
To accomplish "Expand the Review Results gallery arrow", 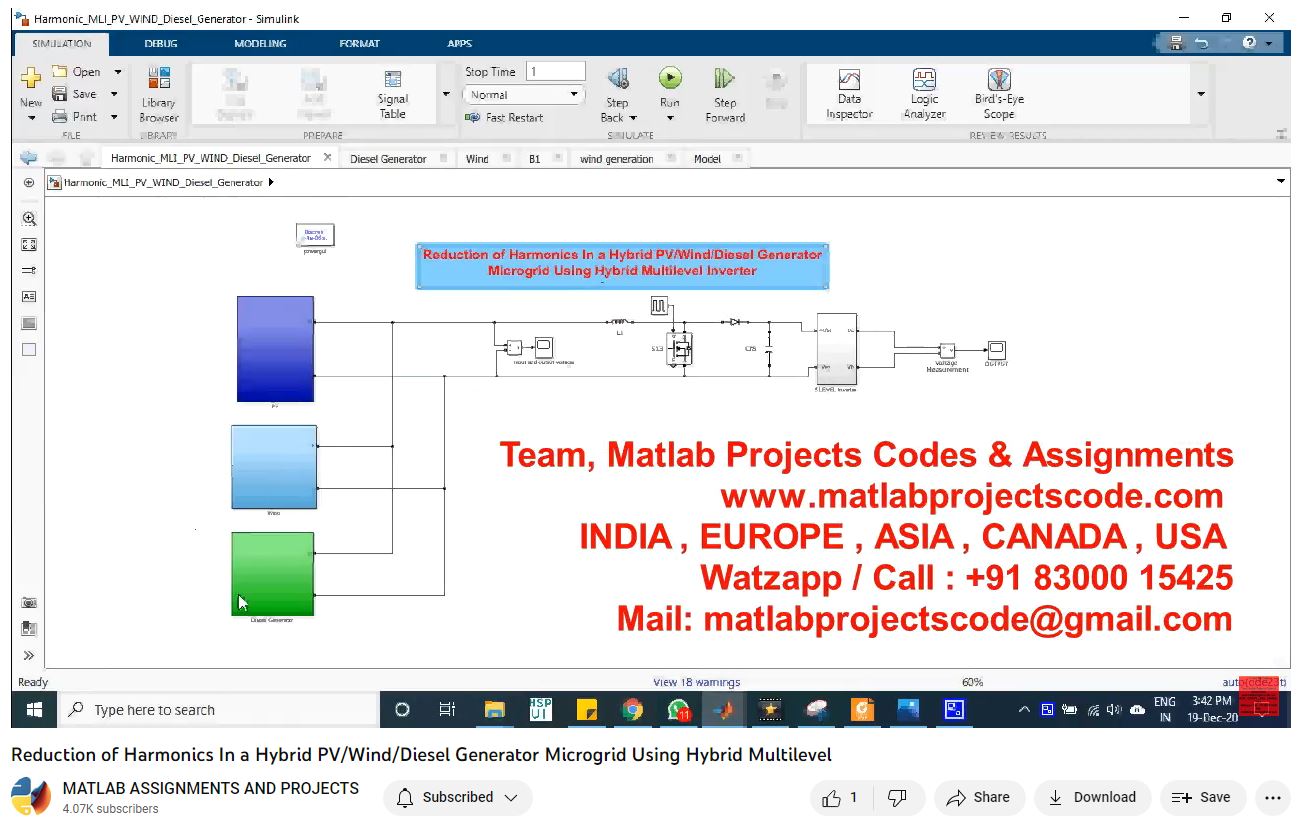I will coord(1200,94).
